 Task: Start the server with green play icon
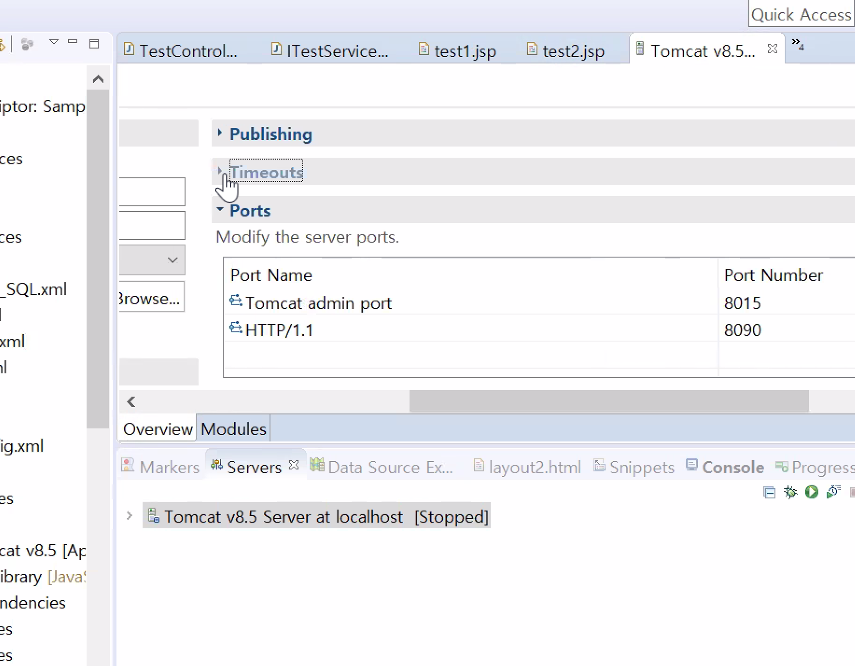tap(811, 492)
